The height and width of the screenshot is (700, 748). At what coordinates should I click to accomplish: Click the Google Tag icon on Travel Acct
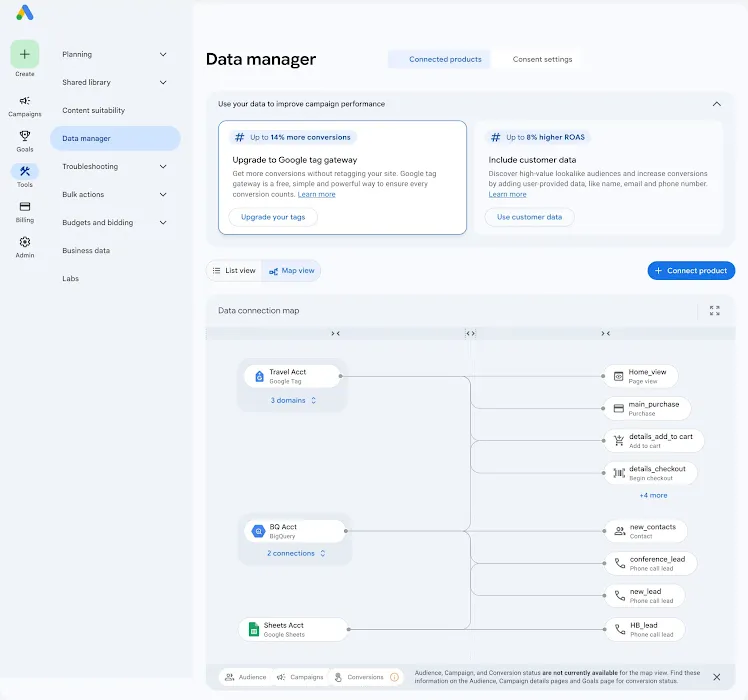[x=259, y=376]
